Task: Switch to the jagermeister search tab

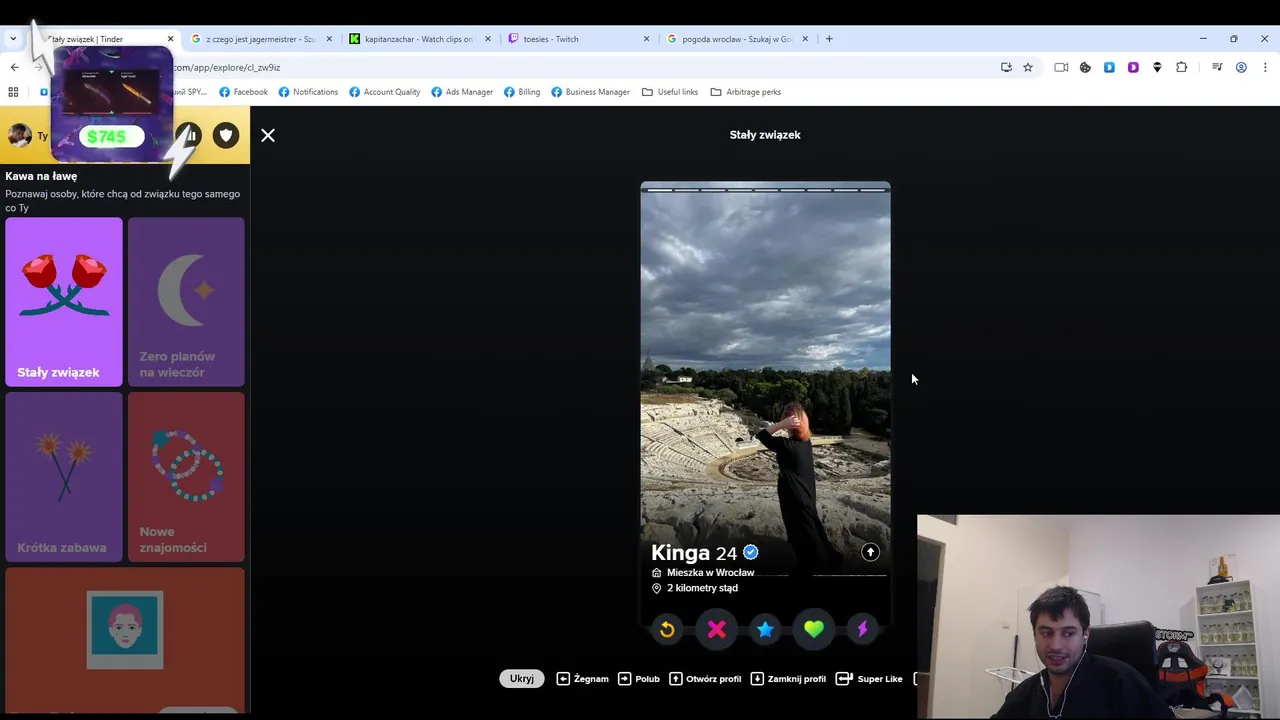Action: (x=260, y=39)
